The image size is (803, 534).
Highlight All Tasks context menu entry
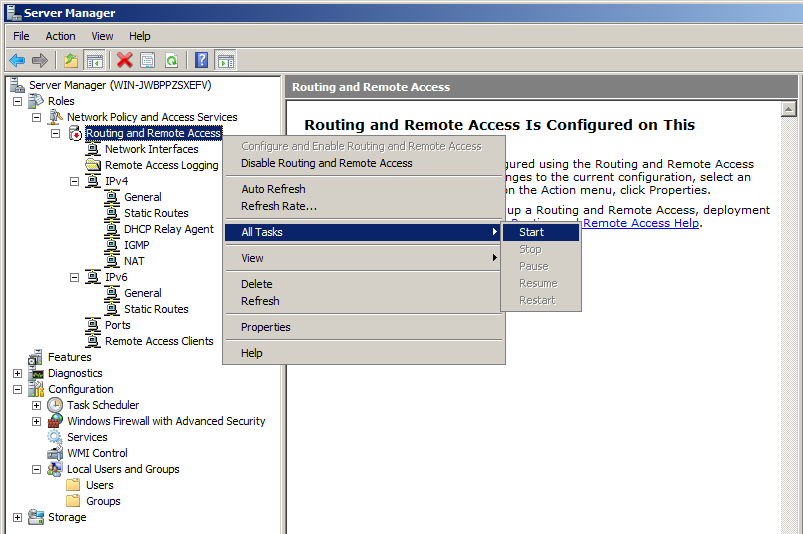pos(365,232)
